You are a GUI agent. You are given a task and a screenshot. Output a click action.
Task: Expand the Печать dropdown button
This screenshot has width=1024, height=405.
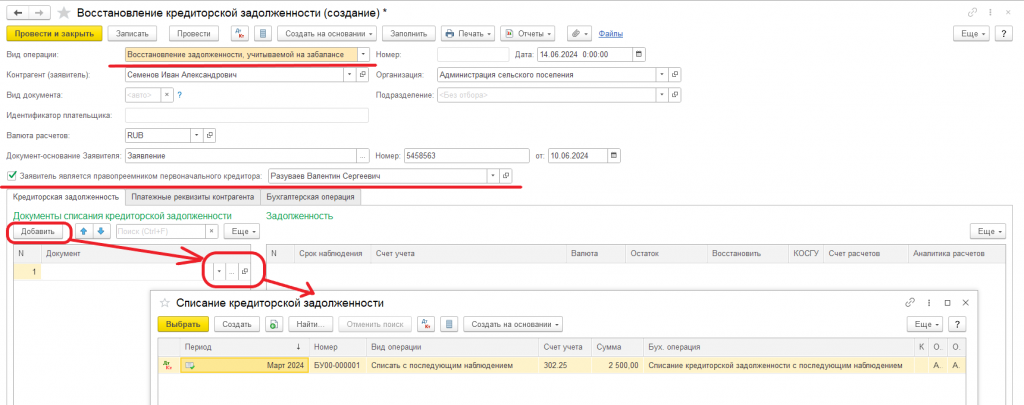coord(468,33)
